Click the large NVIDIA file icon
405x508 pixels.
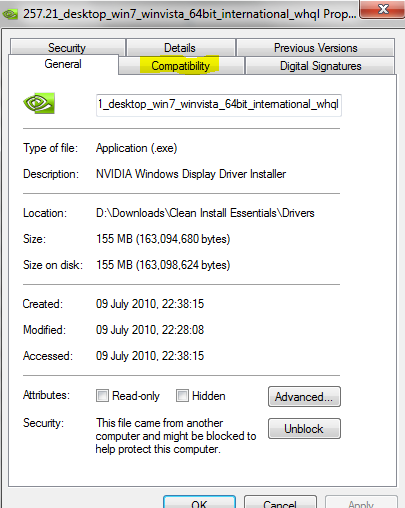39,103
